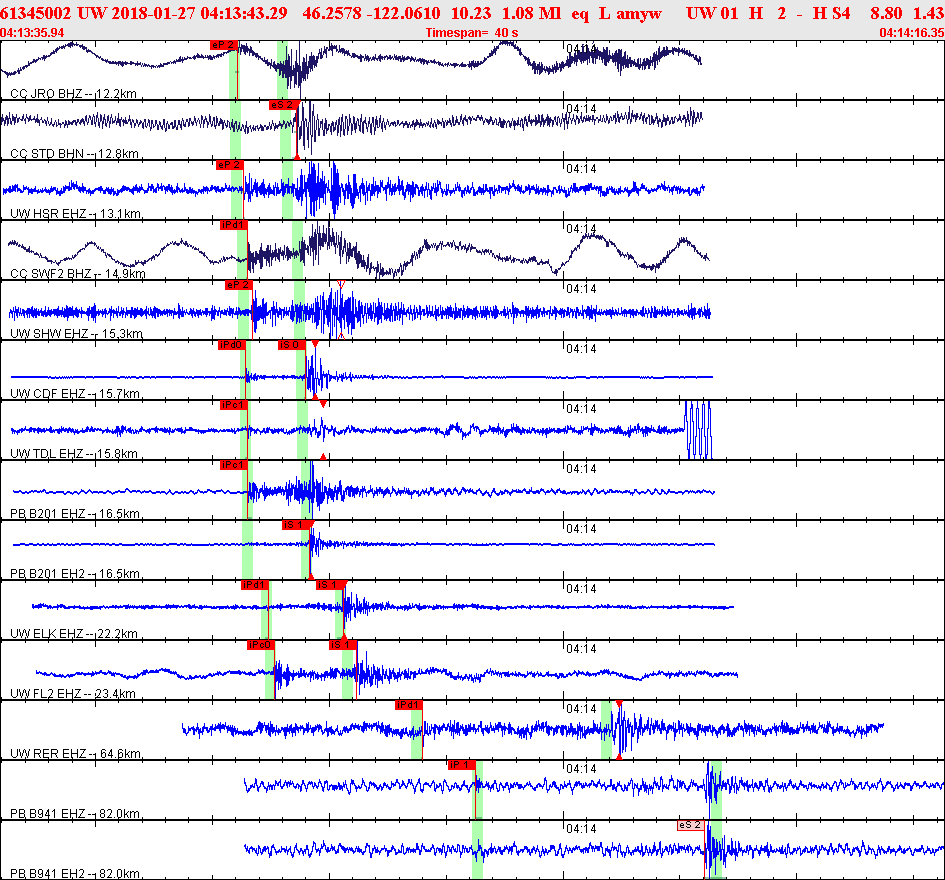This screenshot has width=945, height=880.
Task: Select the eS pick flag on PB B941 EH2 trace
Action: tap(690, 825)
